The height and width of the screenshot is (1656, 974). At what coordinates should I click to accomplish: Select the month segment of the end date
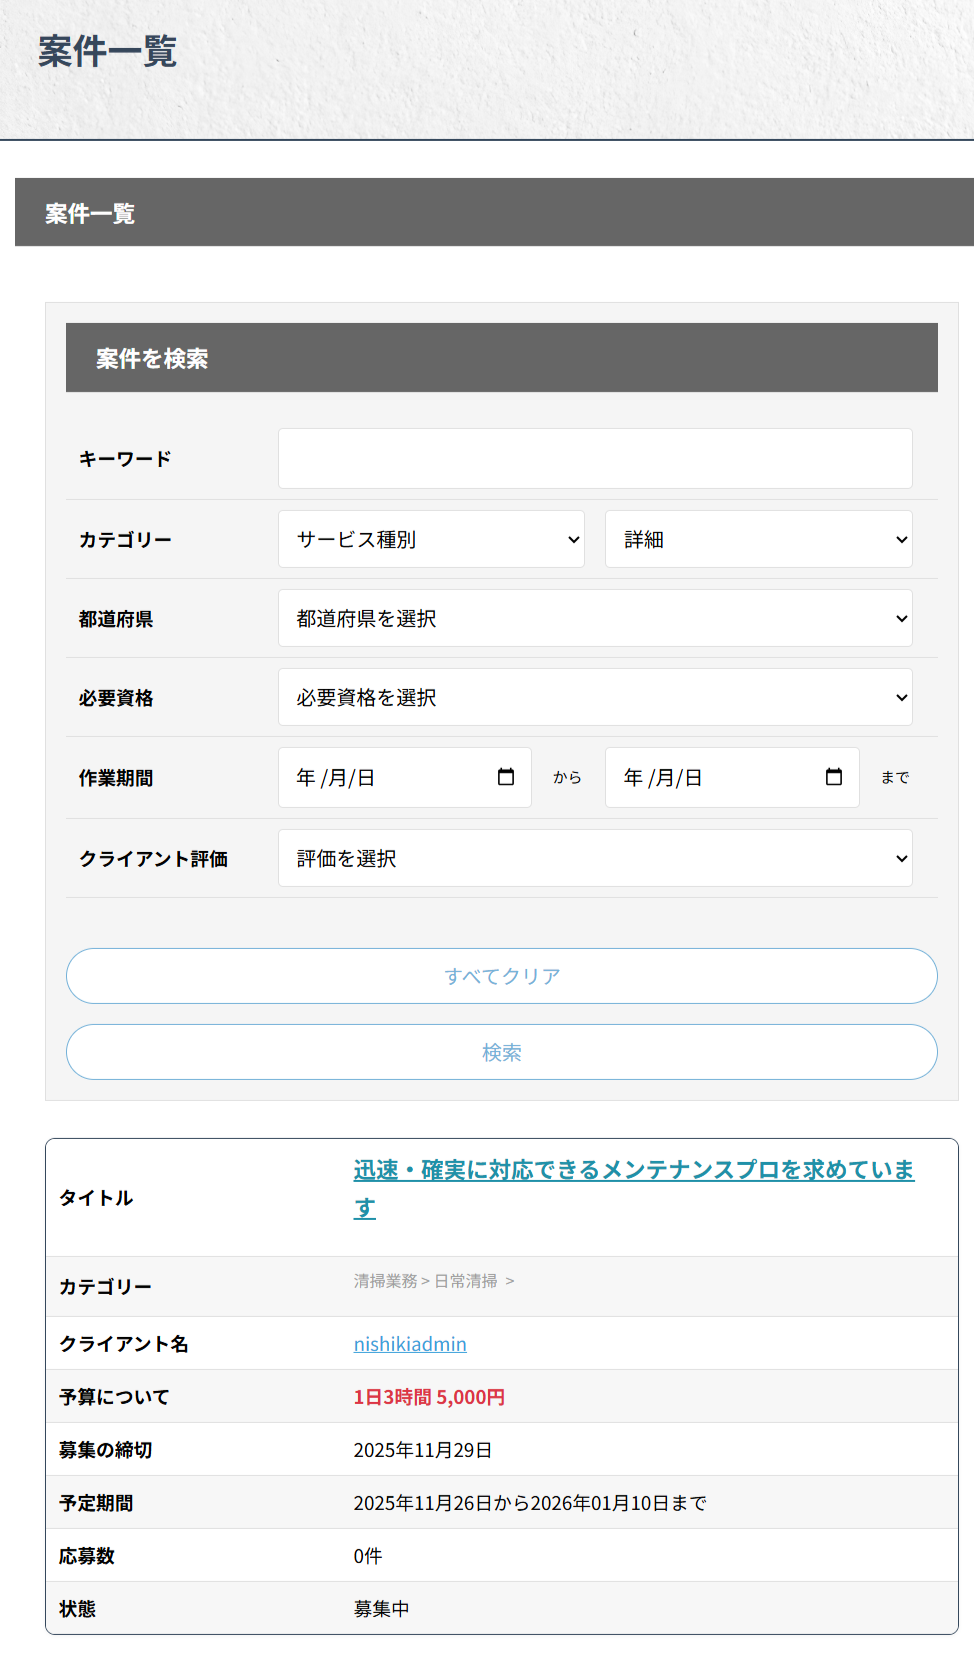(664, 778)
